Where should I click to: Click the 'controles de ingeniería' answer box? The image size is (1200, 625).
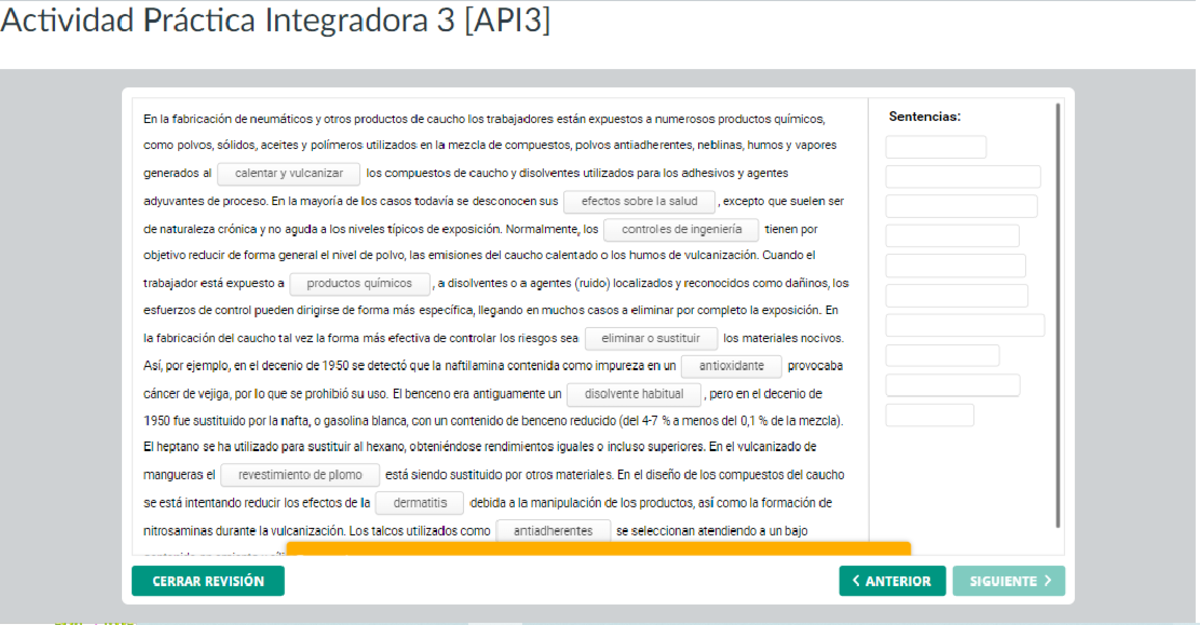(680, 229)
